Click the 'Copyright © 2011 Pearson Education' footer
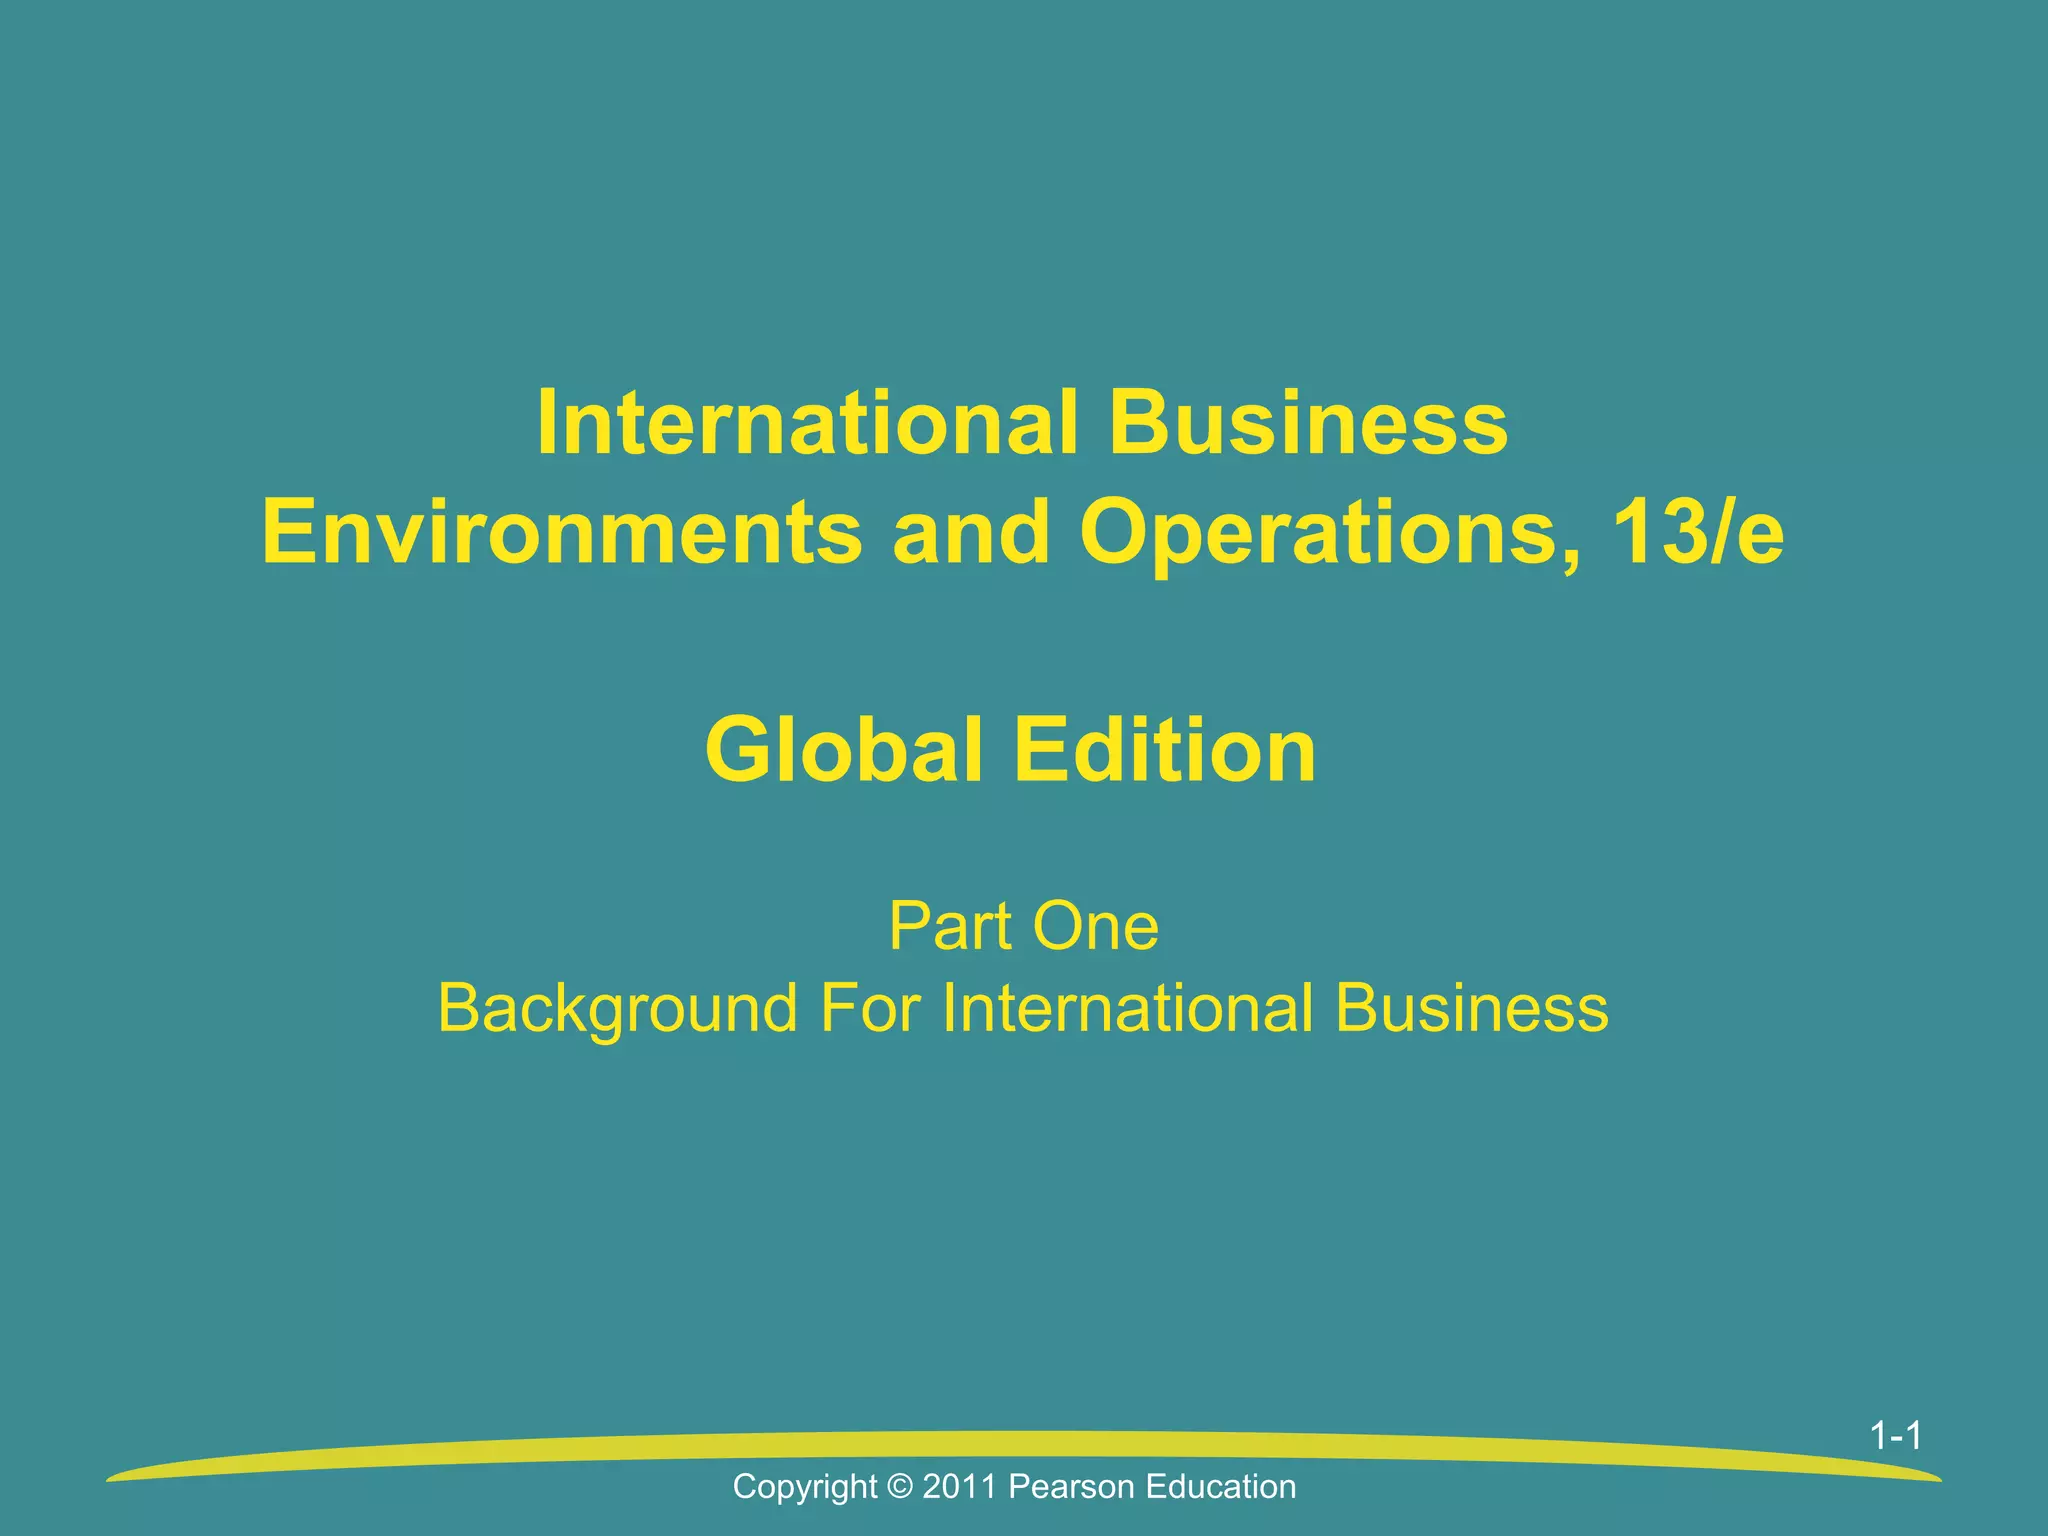Viewport: 2048px width, 1536px height. (x=1014, y=1487)
